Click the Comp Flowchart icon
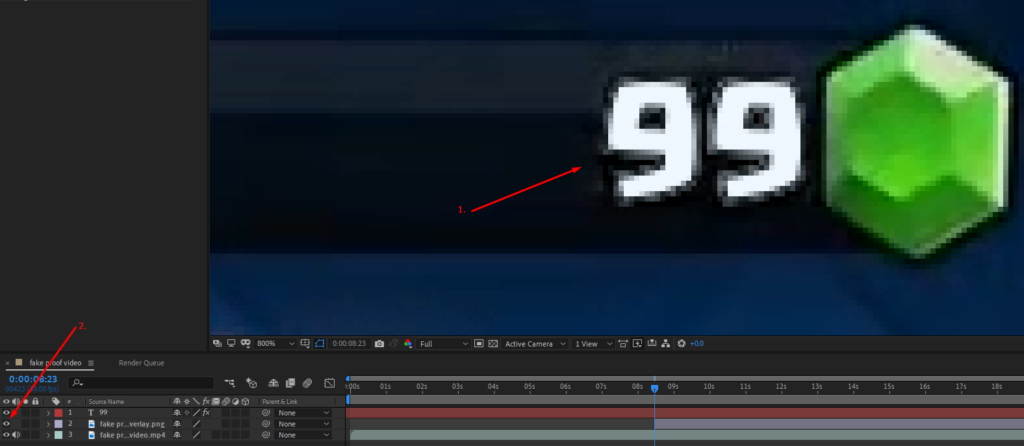This screenshot has width=1024, height=446. point(665,343)
